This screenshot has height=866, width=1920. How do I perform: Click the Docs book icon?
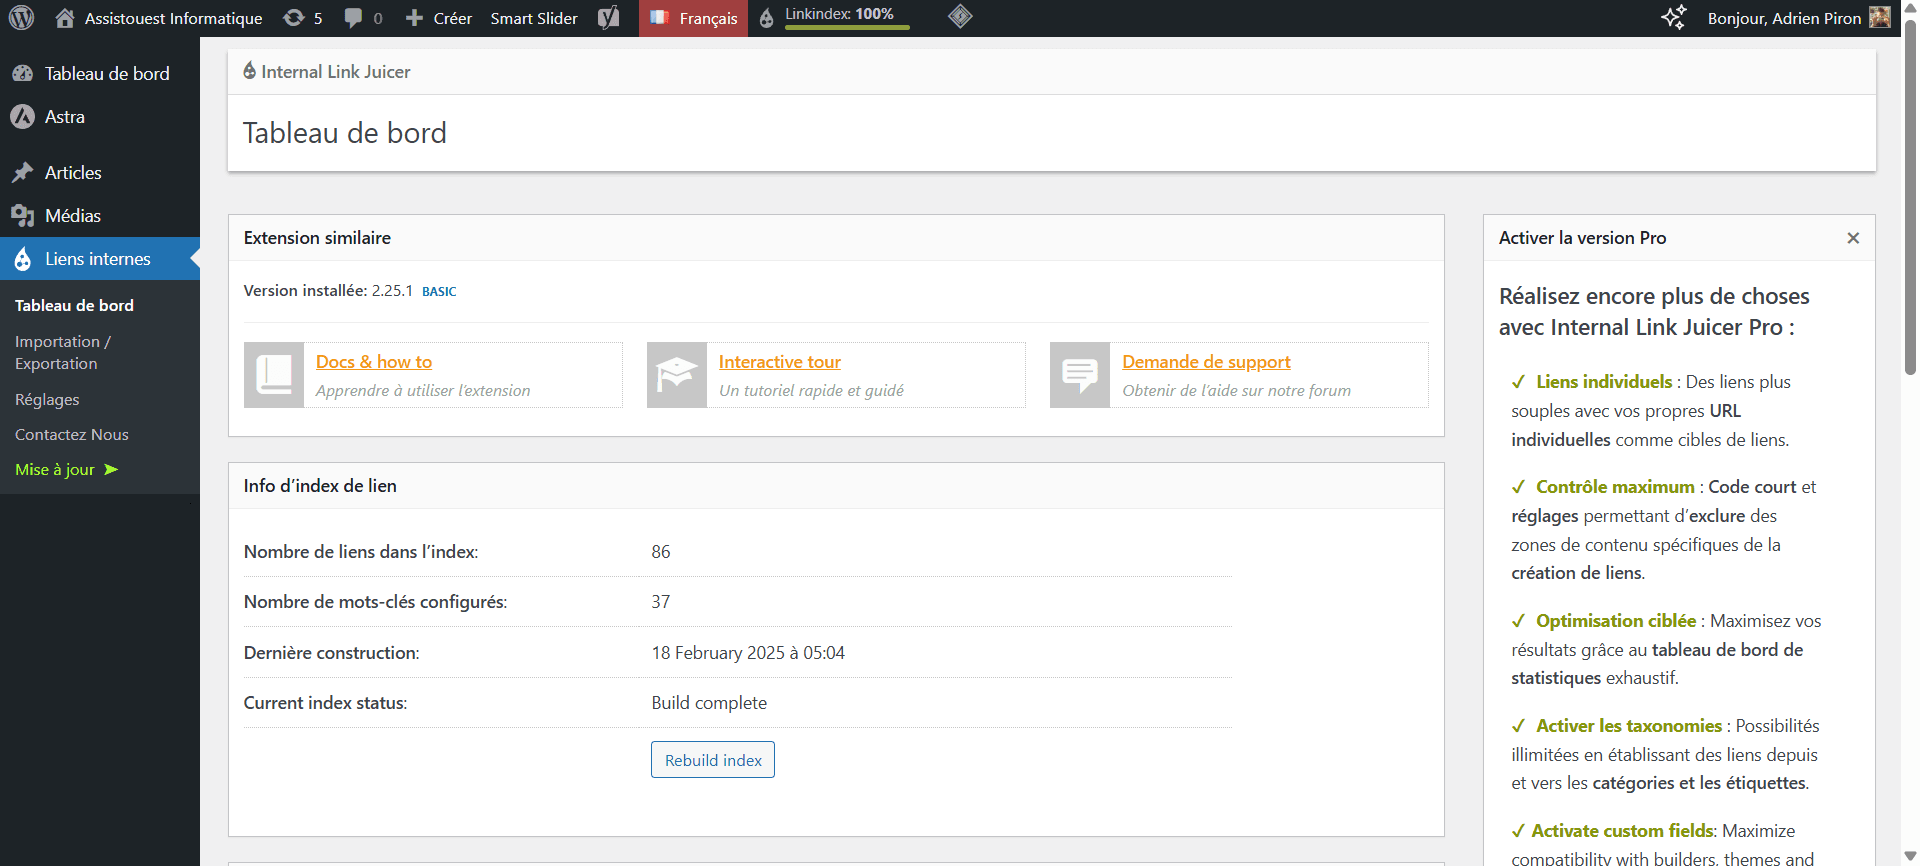[x=274, y=375]
